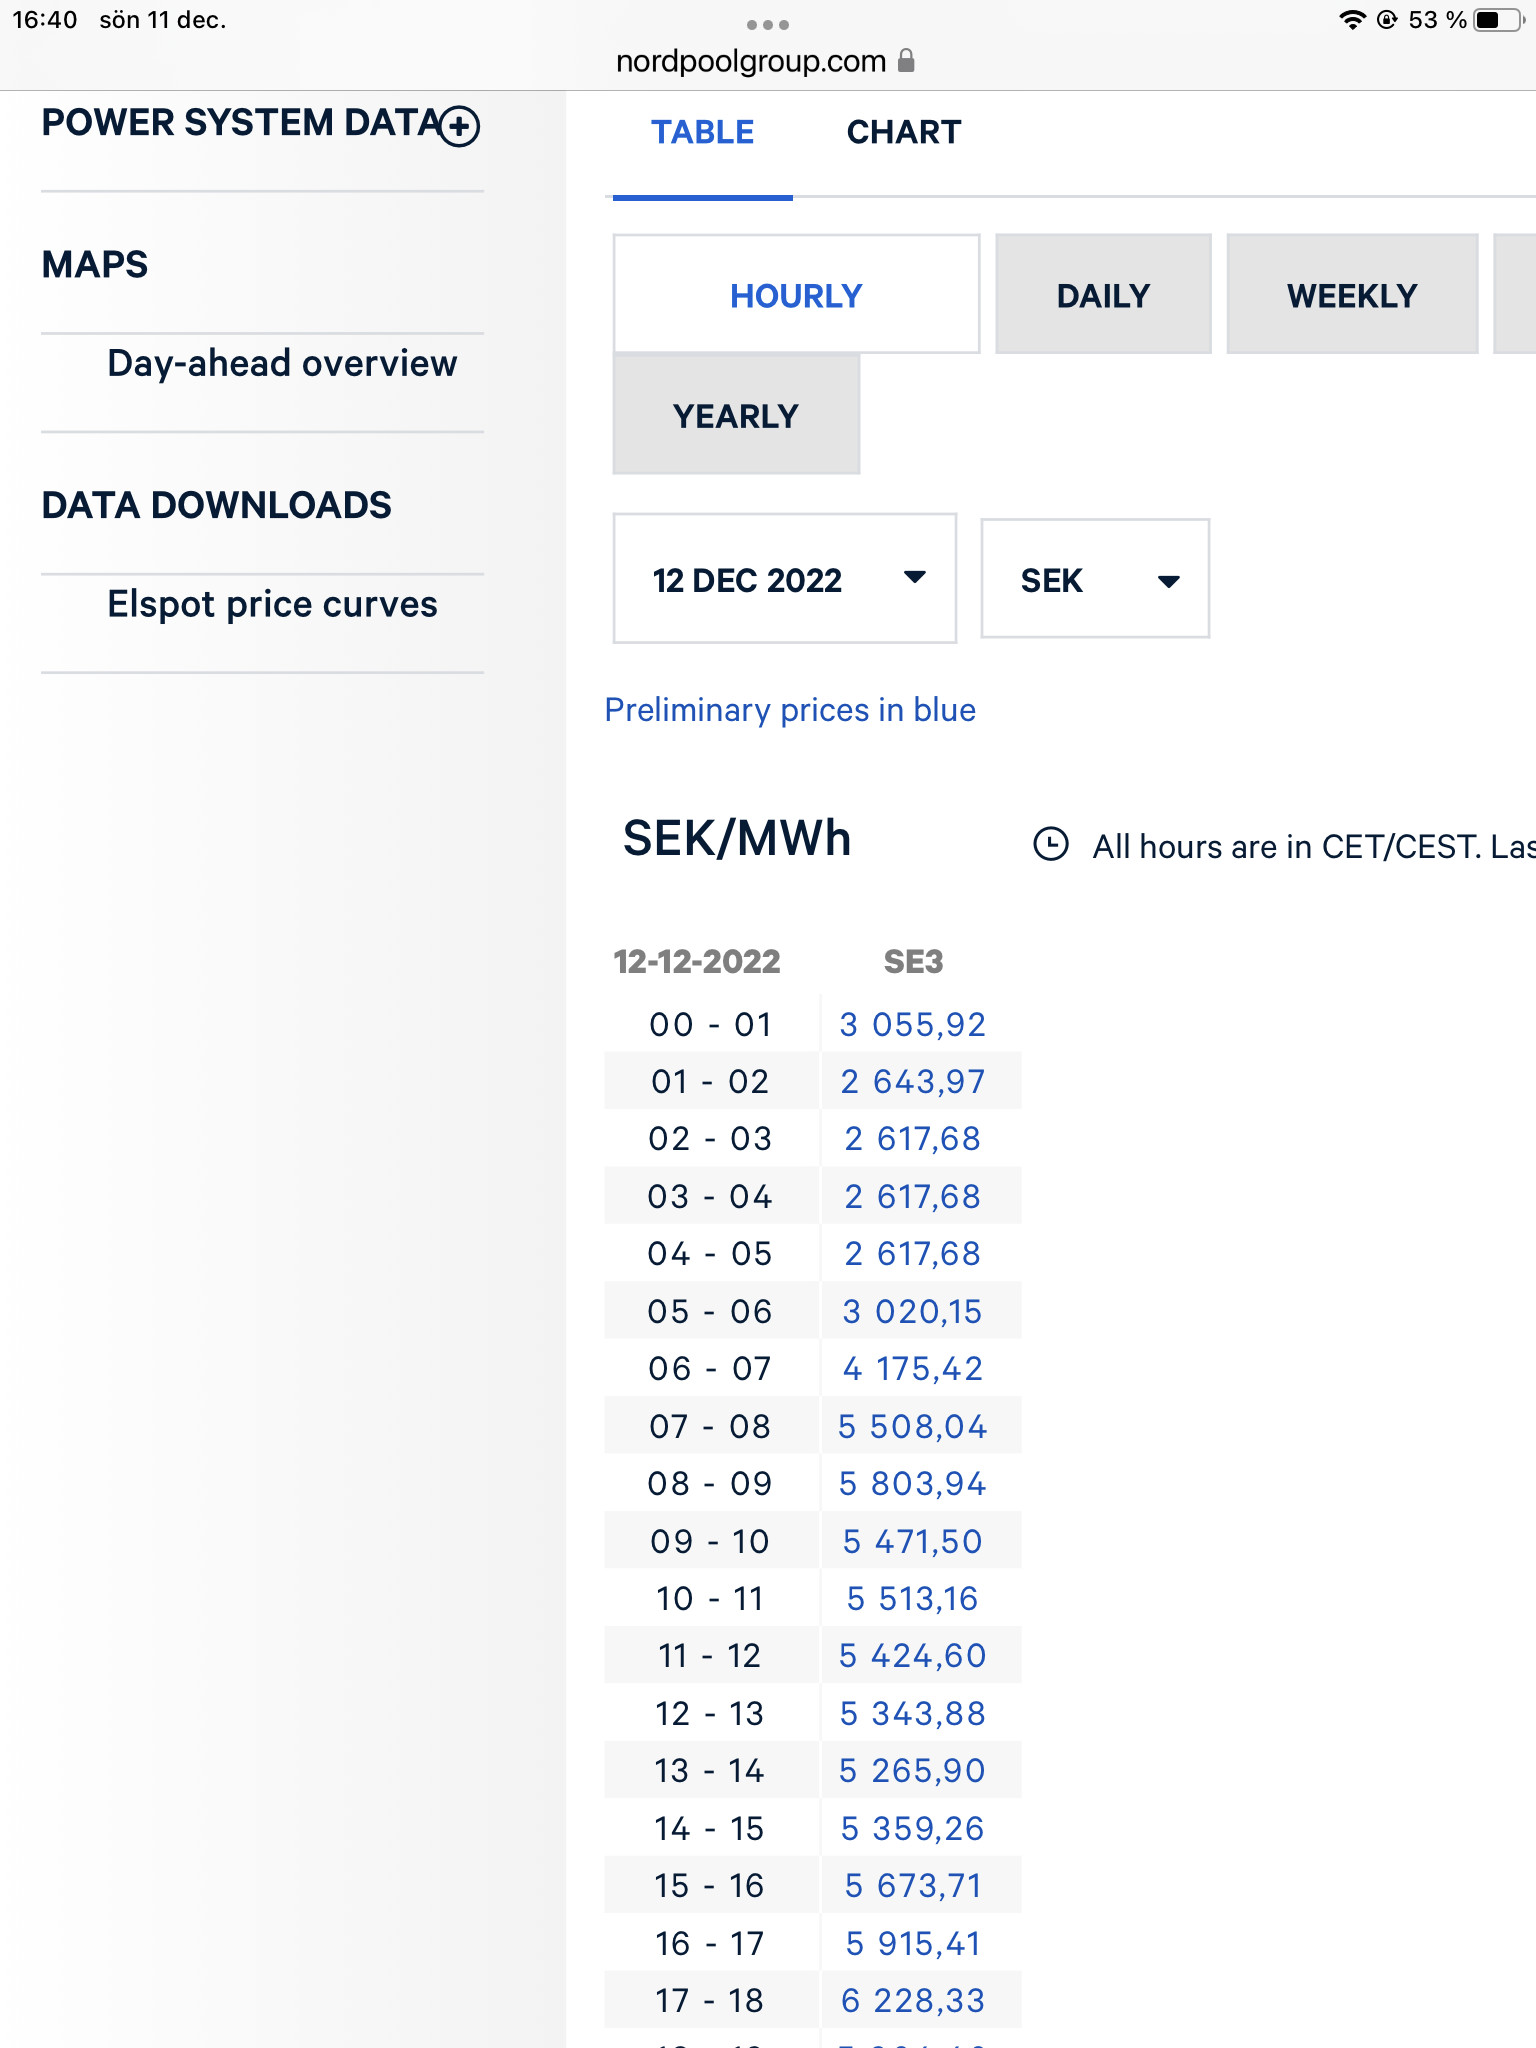Choose WEEKLY resolution

tap(1352, 295)
